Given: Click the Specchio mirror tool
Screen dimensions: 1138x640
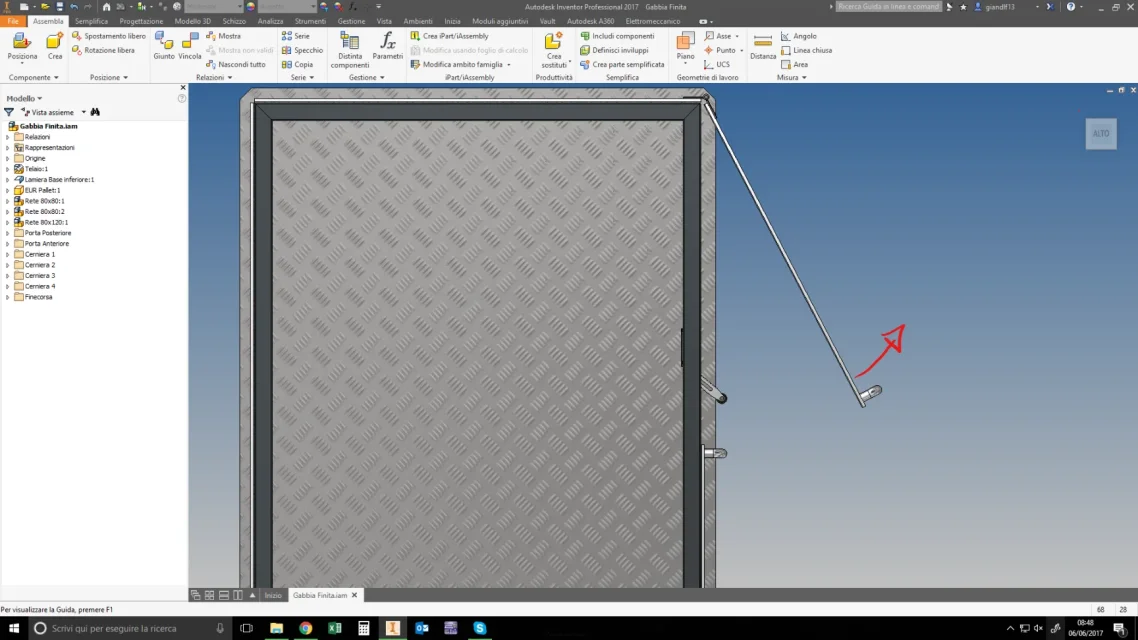Looking at the screenshot, I should click(x=302, y=50).
